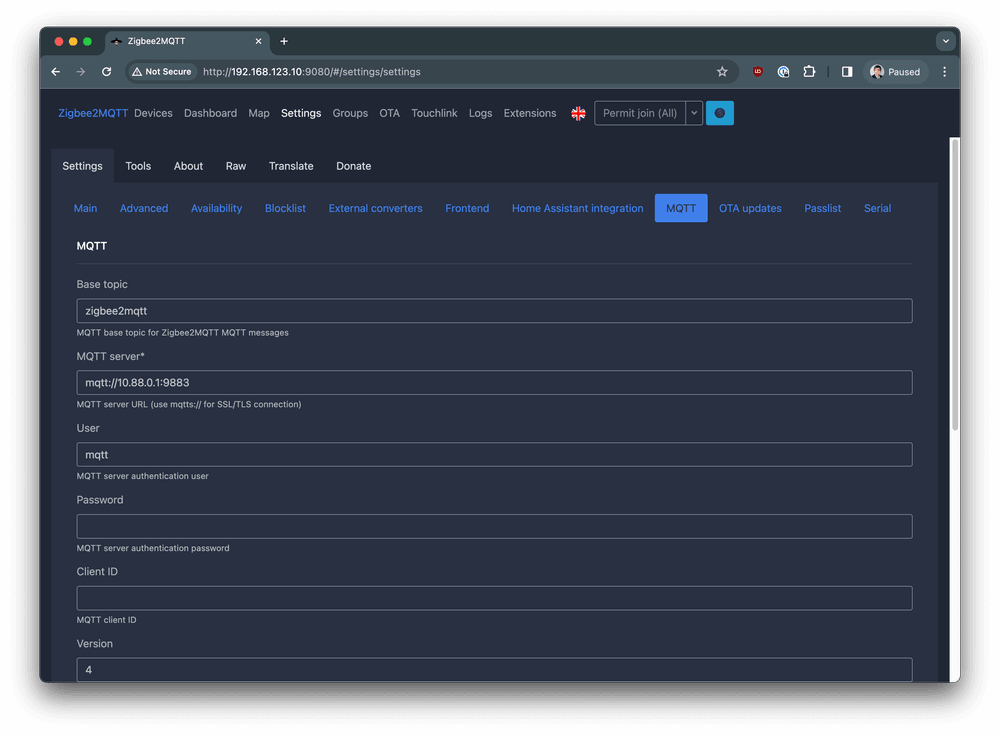Select the Advanced sub-tab
Image resolution: width=1000 pixels, height=735 pixels.
coord(144,208)
